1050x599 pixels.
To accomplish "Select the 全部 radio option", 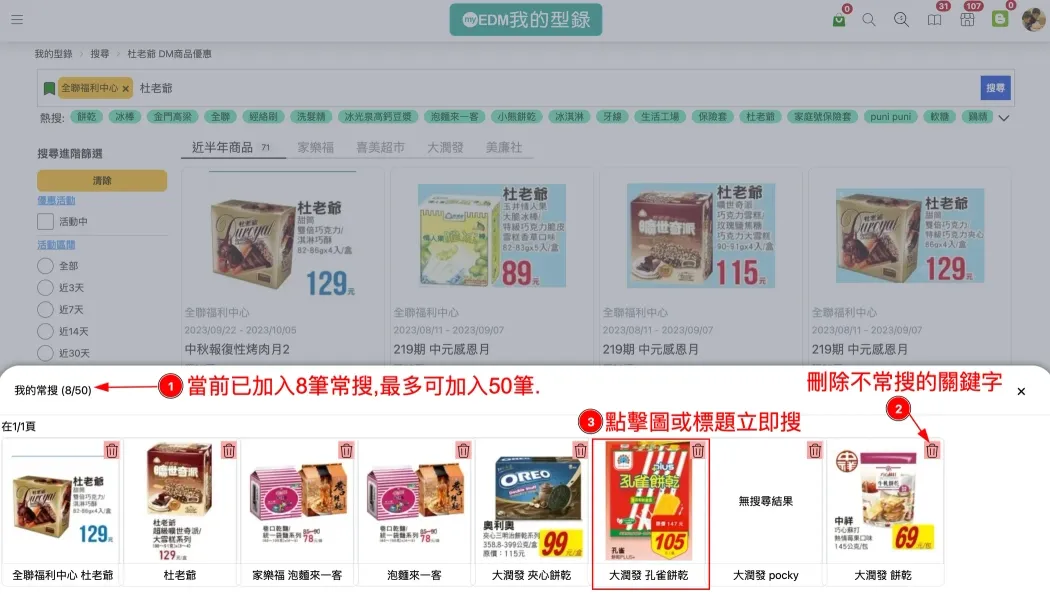I will (x=46, y=266).
